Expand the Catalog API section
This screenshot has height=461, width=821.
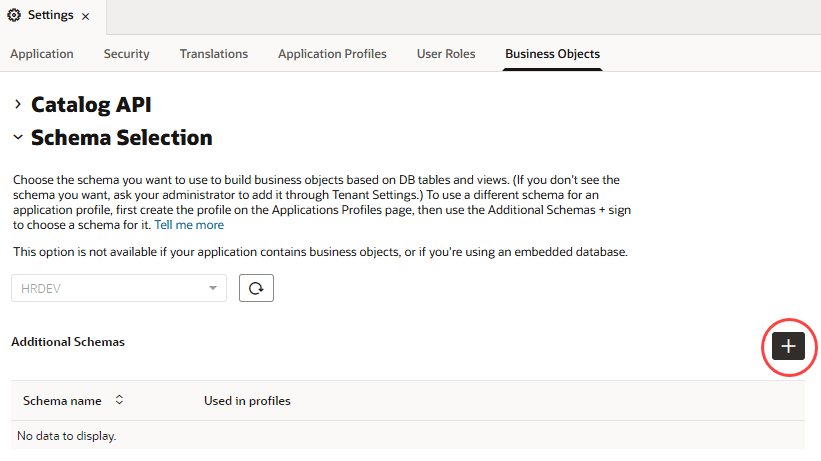click(x=18, y=104)
